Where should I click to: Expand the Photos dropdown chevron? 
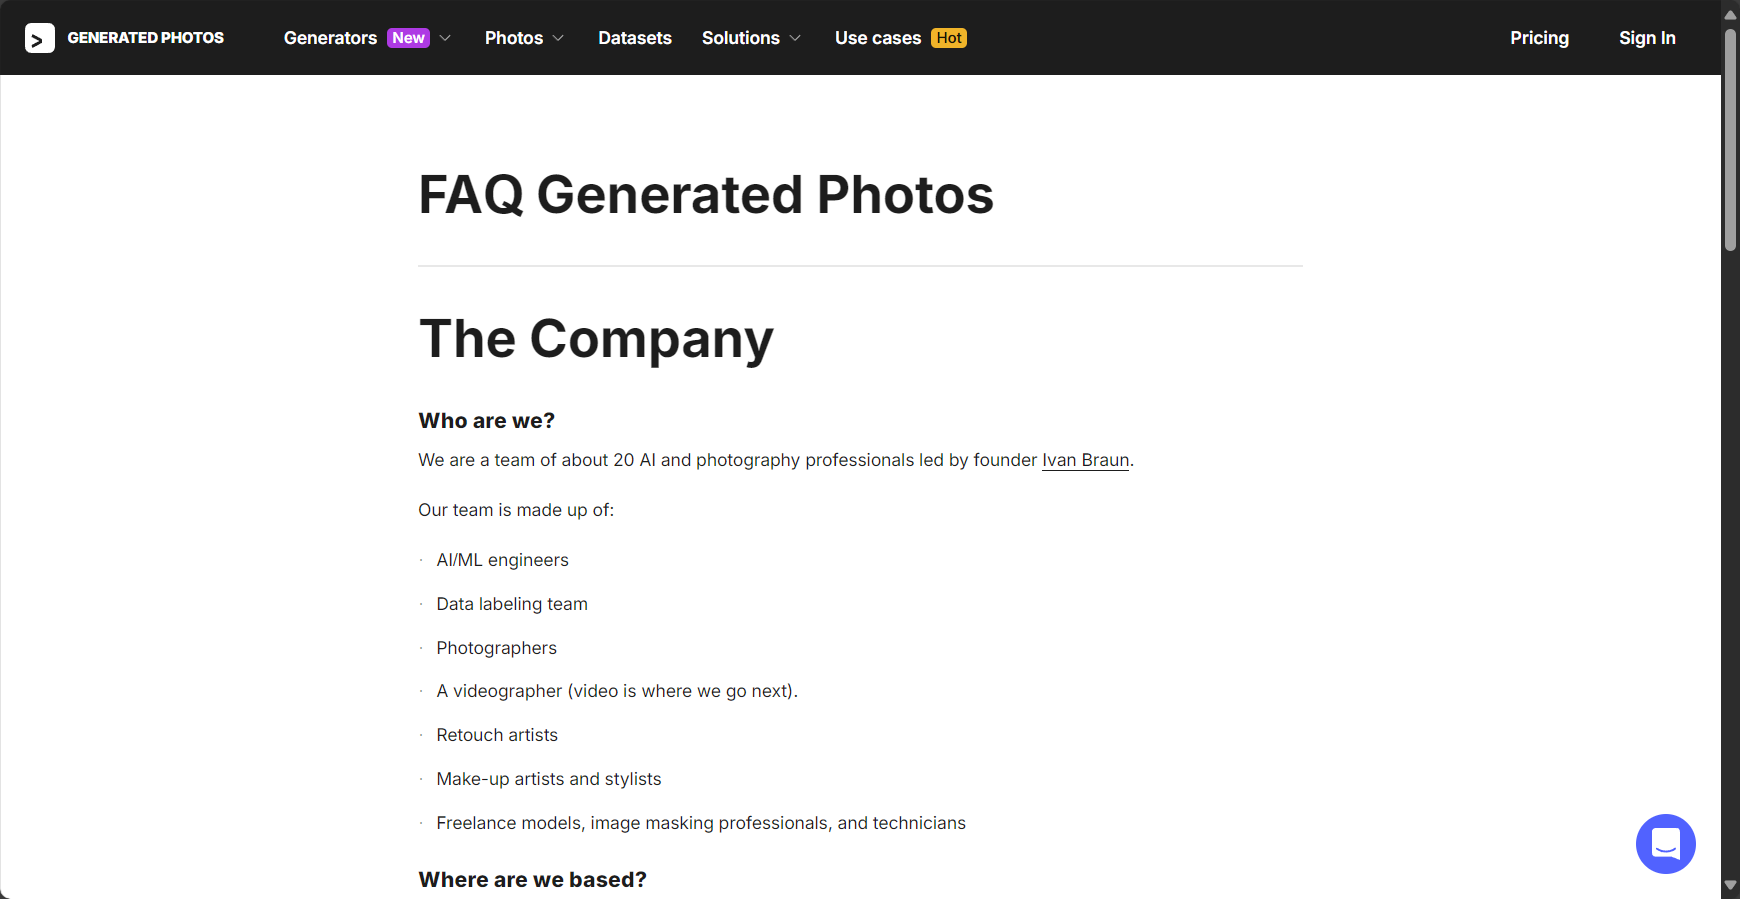pyautogui.click(x=558, y=38)
